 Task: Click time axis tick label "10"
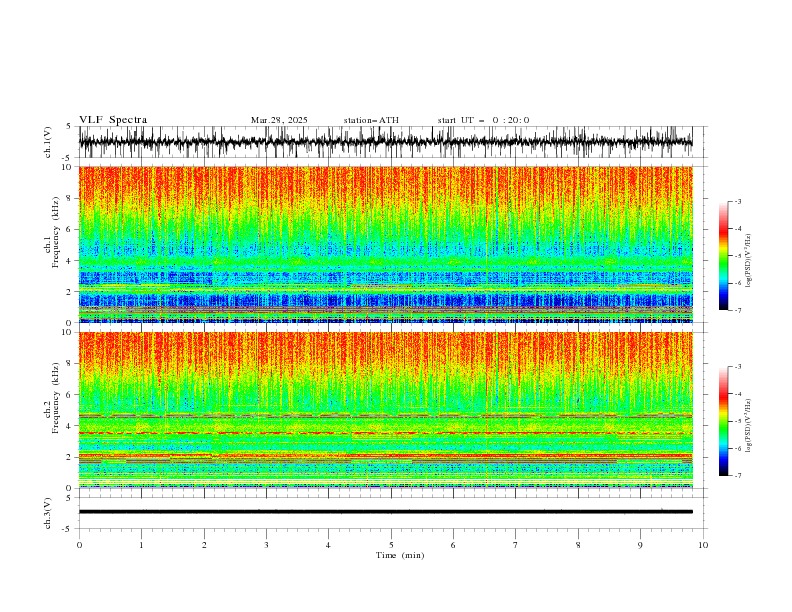(x=703, y=545)
